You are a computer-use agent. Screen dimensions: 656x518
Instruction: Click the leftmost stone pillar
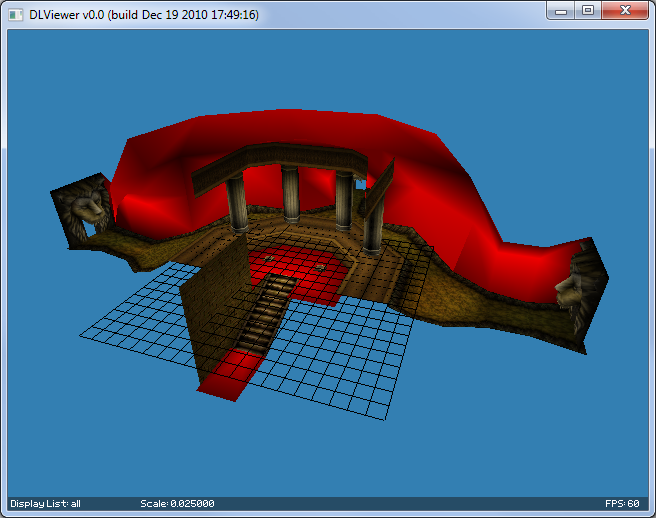[x=238, y=203]
